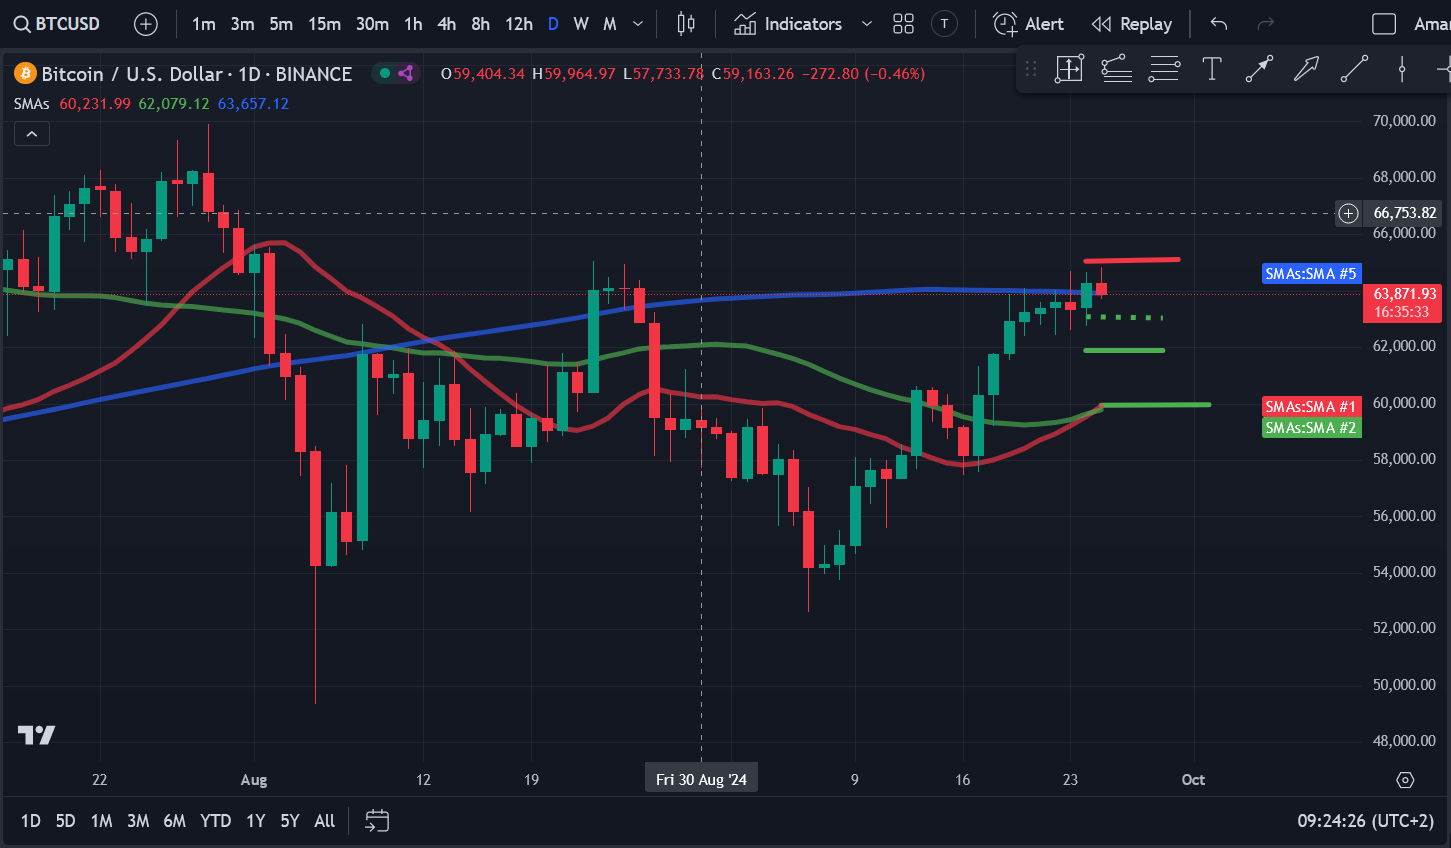Set date range to 1D
The image size is (1451, 848).
[31, 821]
